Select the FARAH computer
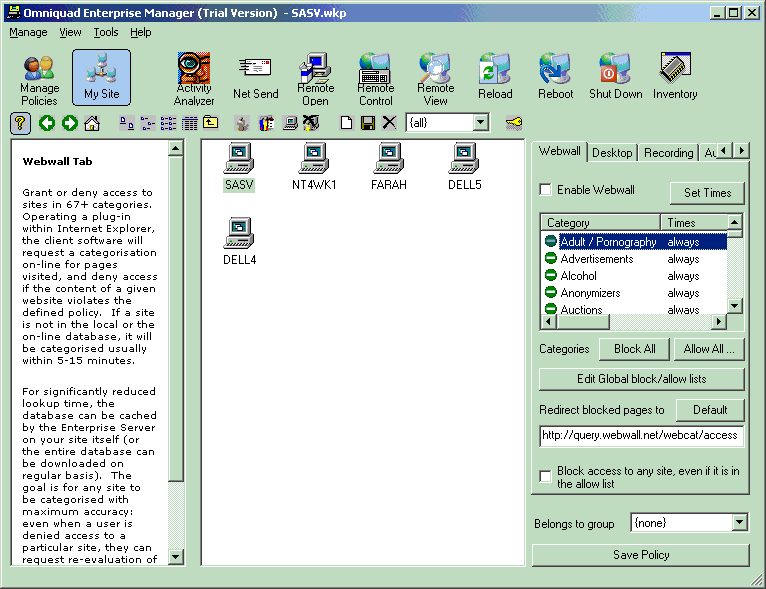Image resolution: width=766 pixels, height=589 pixels. tap(389, 167)
